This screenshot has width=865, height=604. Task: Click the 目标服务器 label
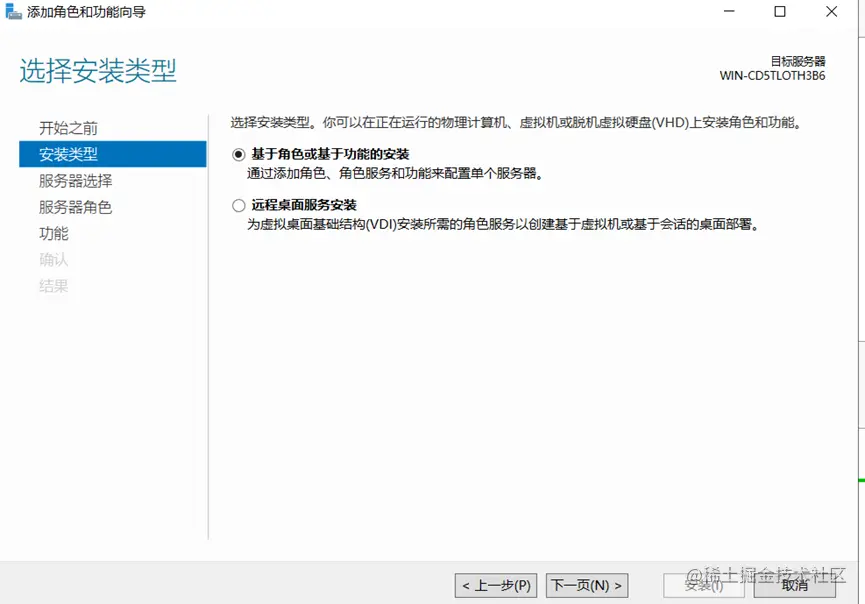[x=798, y=61]
